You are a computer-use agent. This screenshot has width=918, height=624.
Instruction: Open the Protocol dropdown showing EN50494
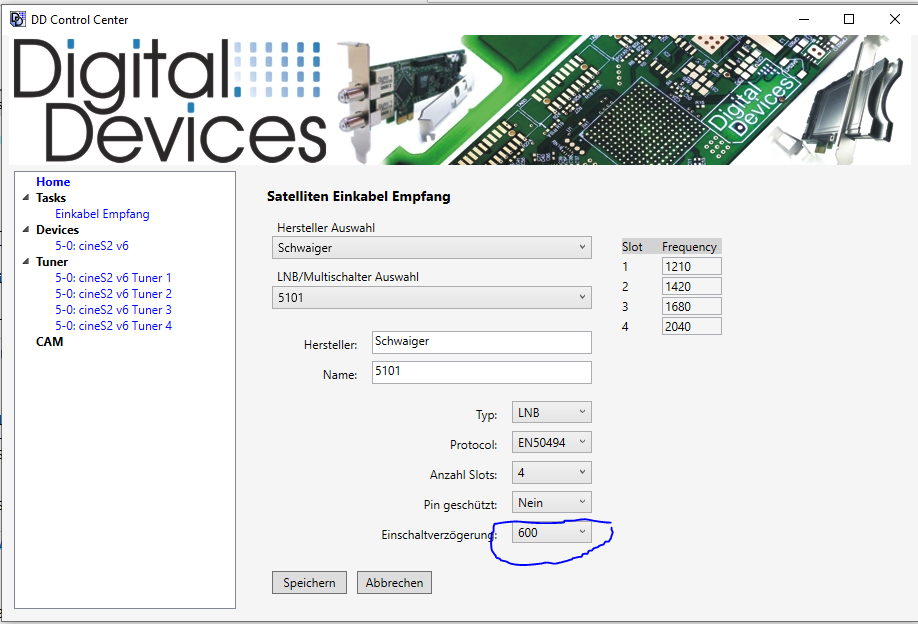tap(552, 443)
